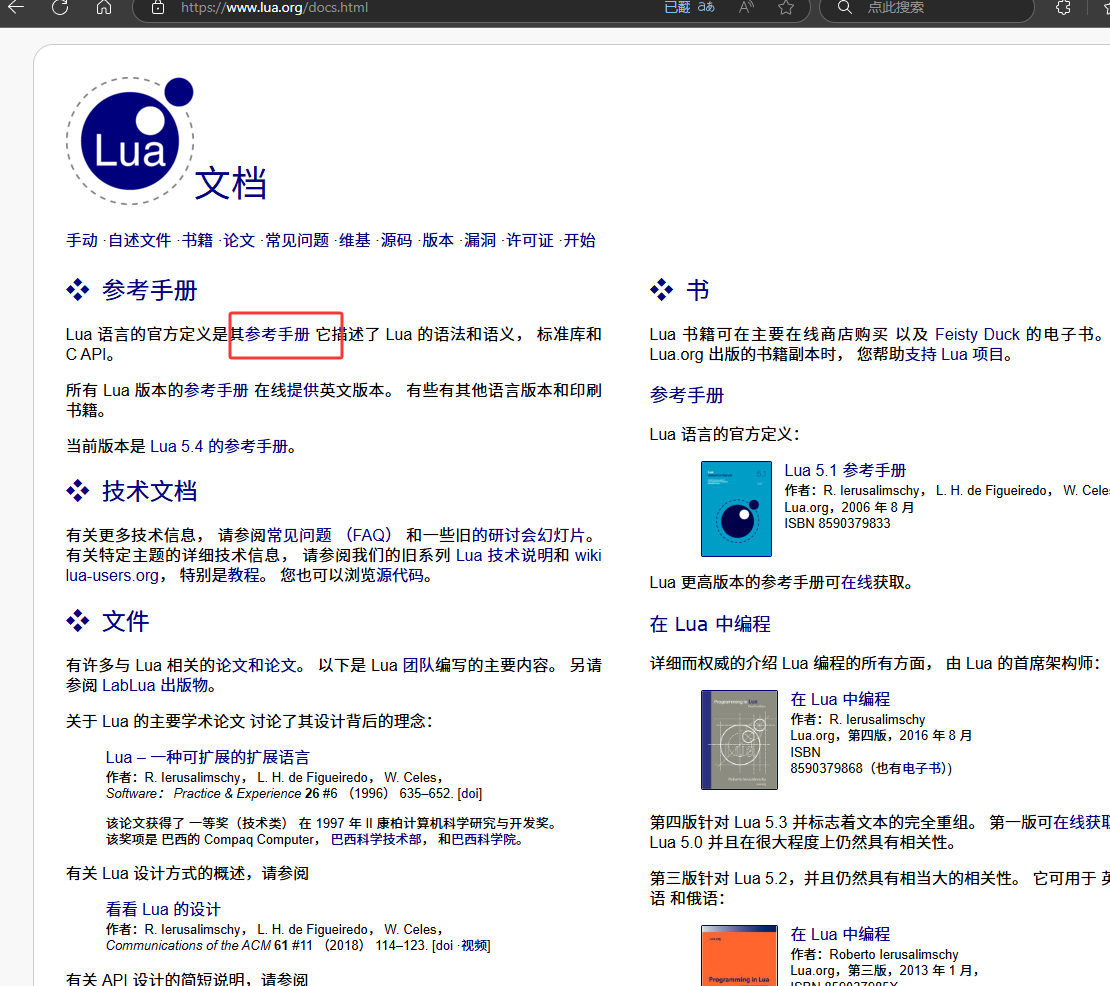Open the Lua 5.1 参考手册 link
The width and height of the screenshot is (1110, 986).
[x=846, y=470]
